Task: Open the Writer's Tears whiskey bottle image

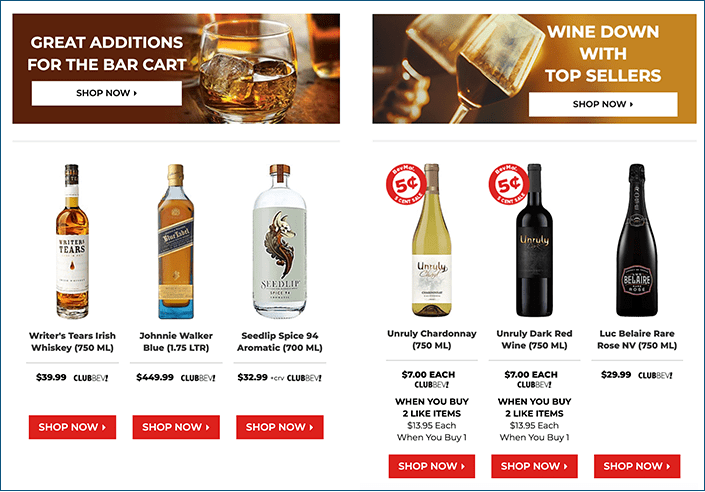Action: pos(72,242)
